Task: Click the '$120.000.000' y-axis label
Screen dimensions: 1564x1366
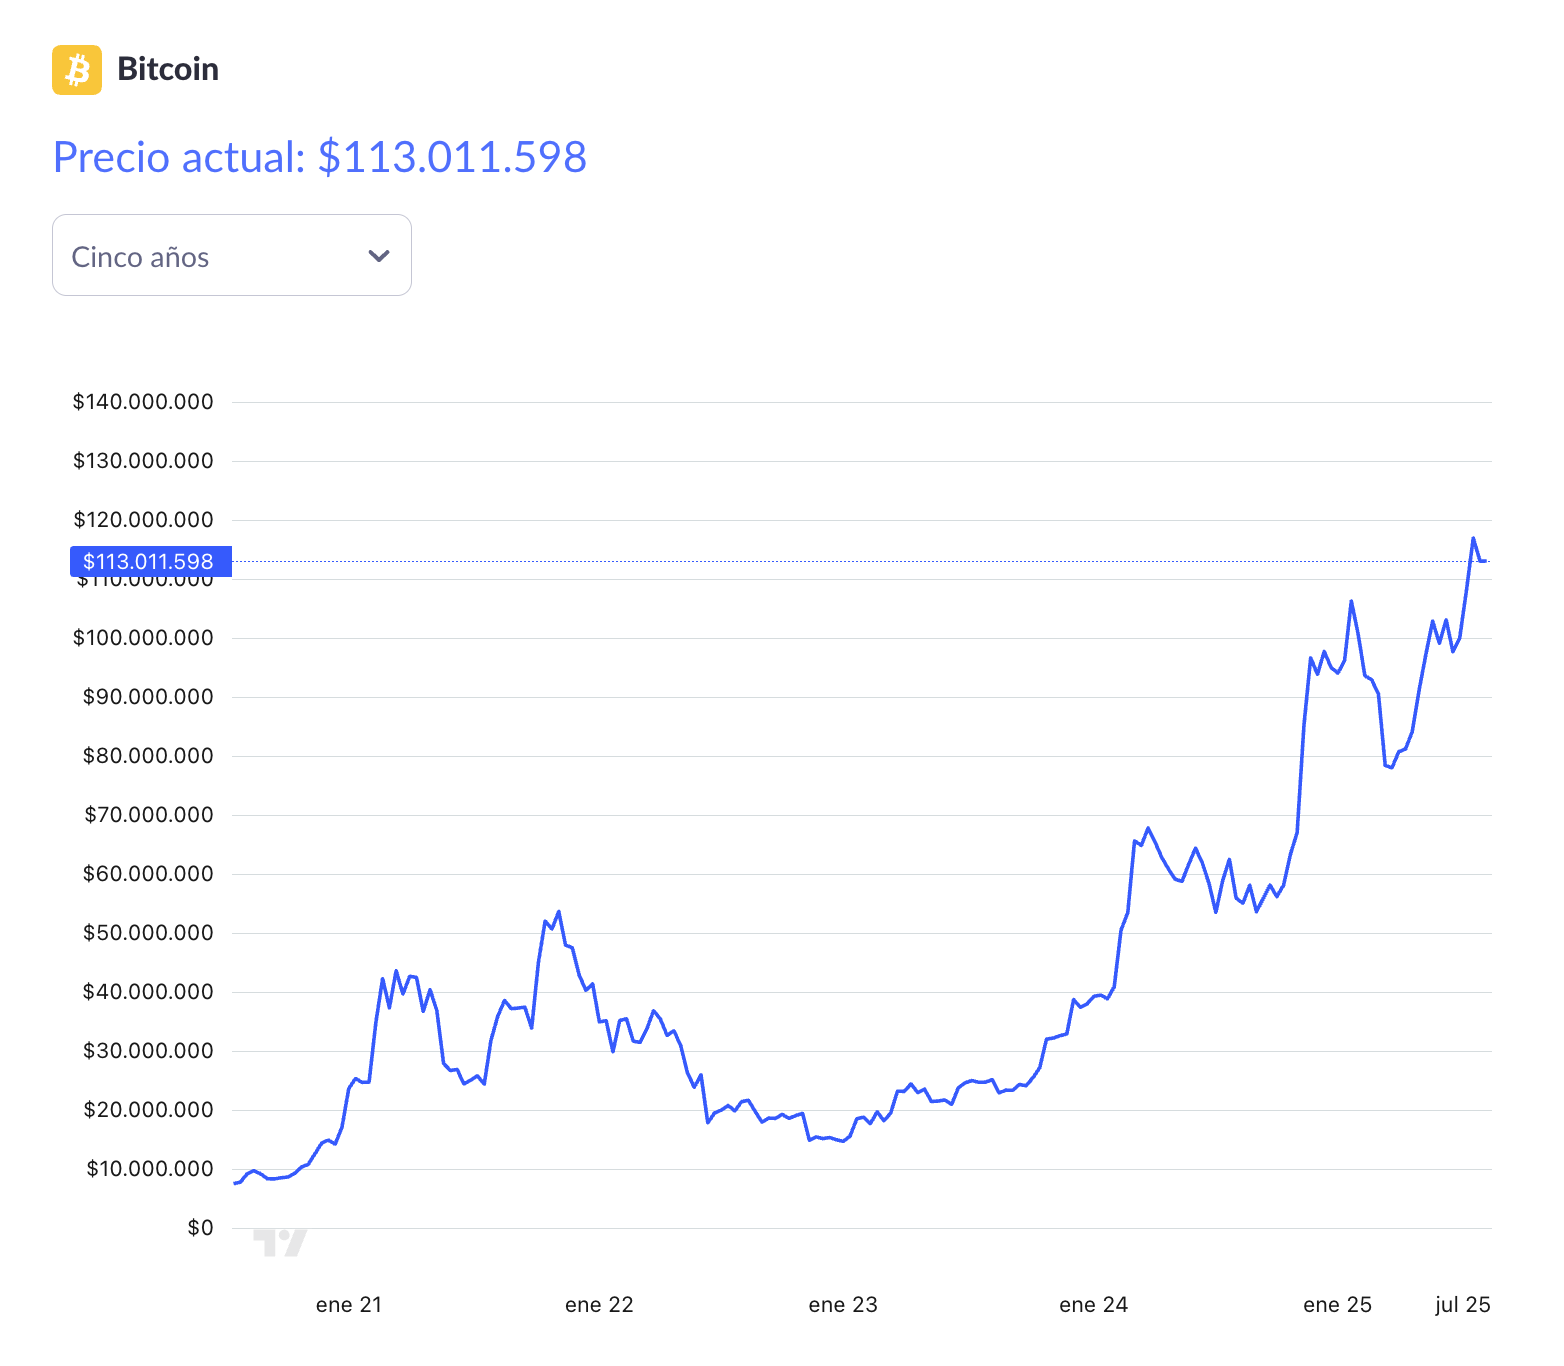Action: [x=143, y=520]
